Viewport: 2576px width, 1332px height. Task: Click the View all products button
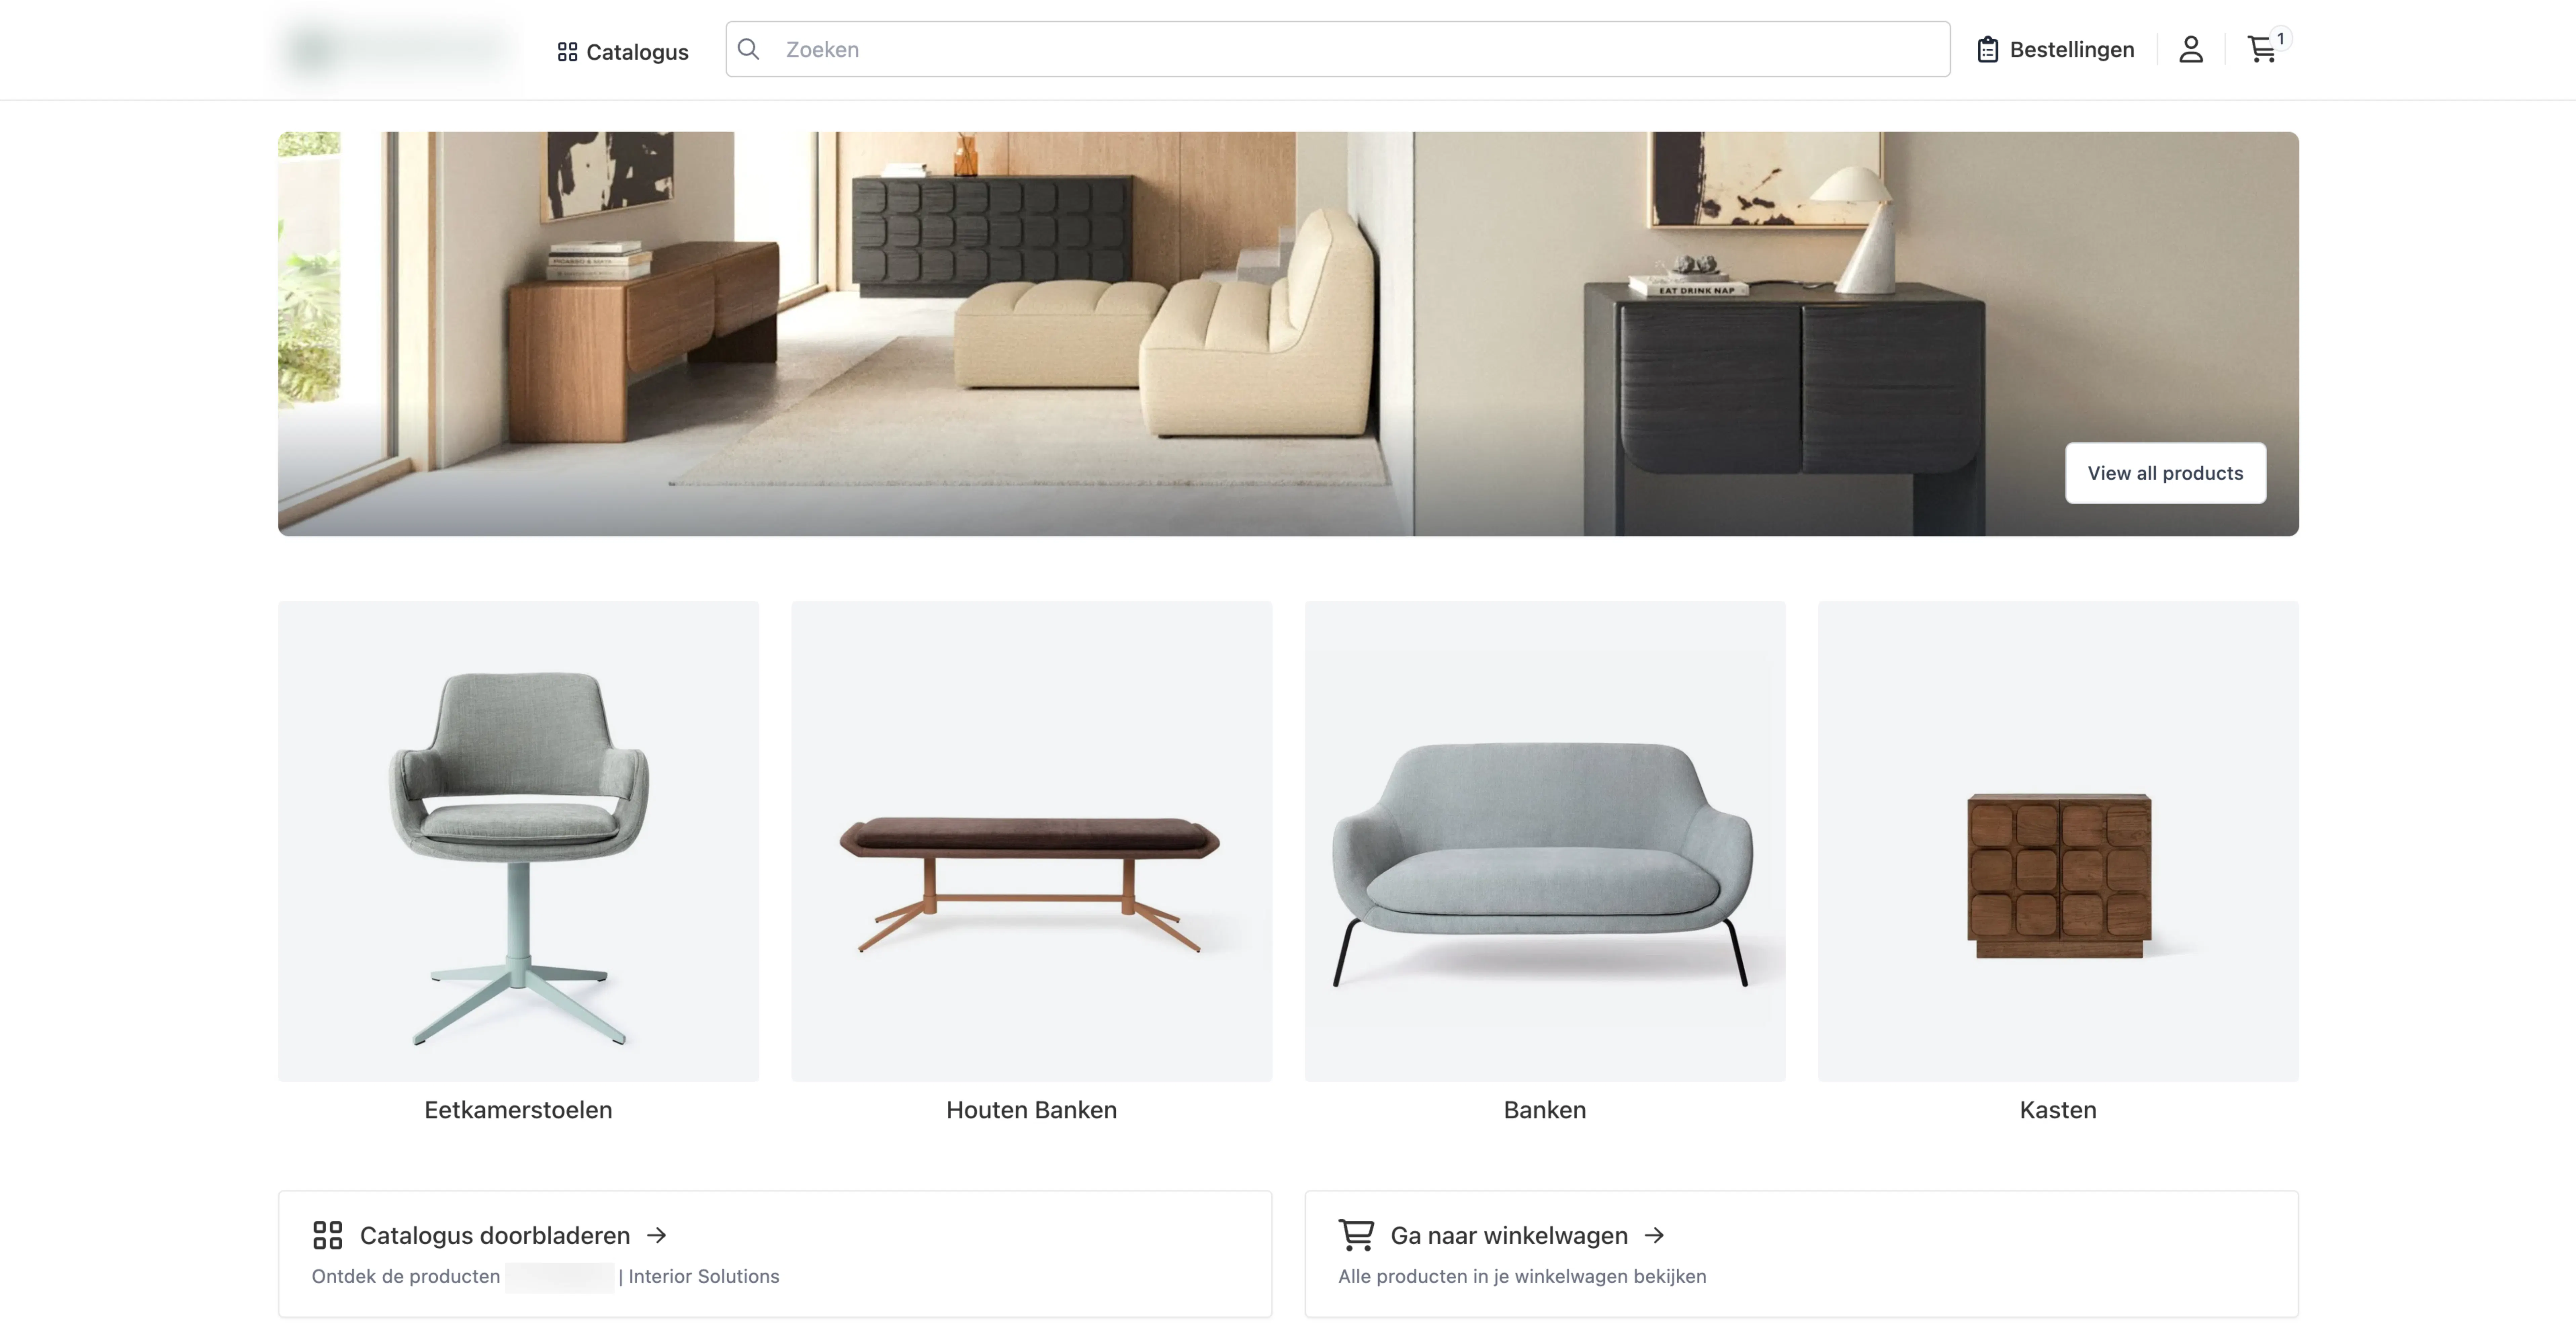coord(2165,473)
